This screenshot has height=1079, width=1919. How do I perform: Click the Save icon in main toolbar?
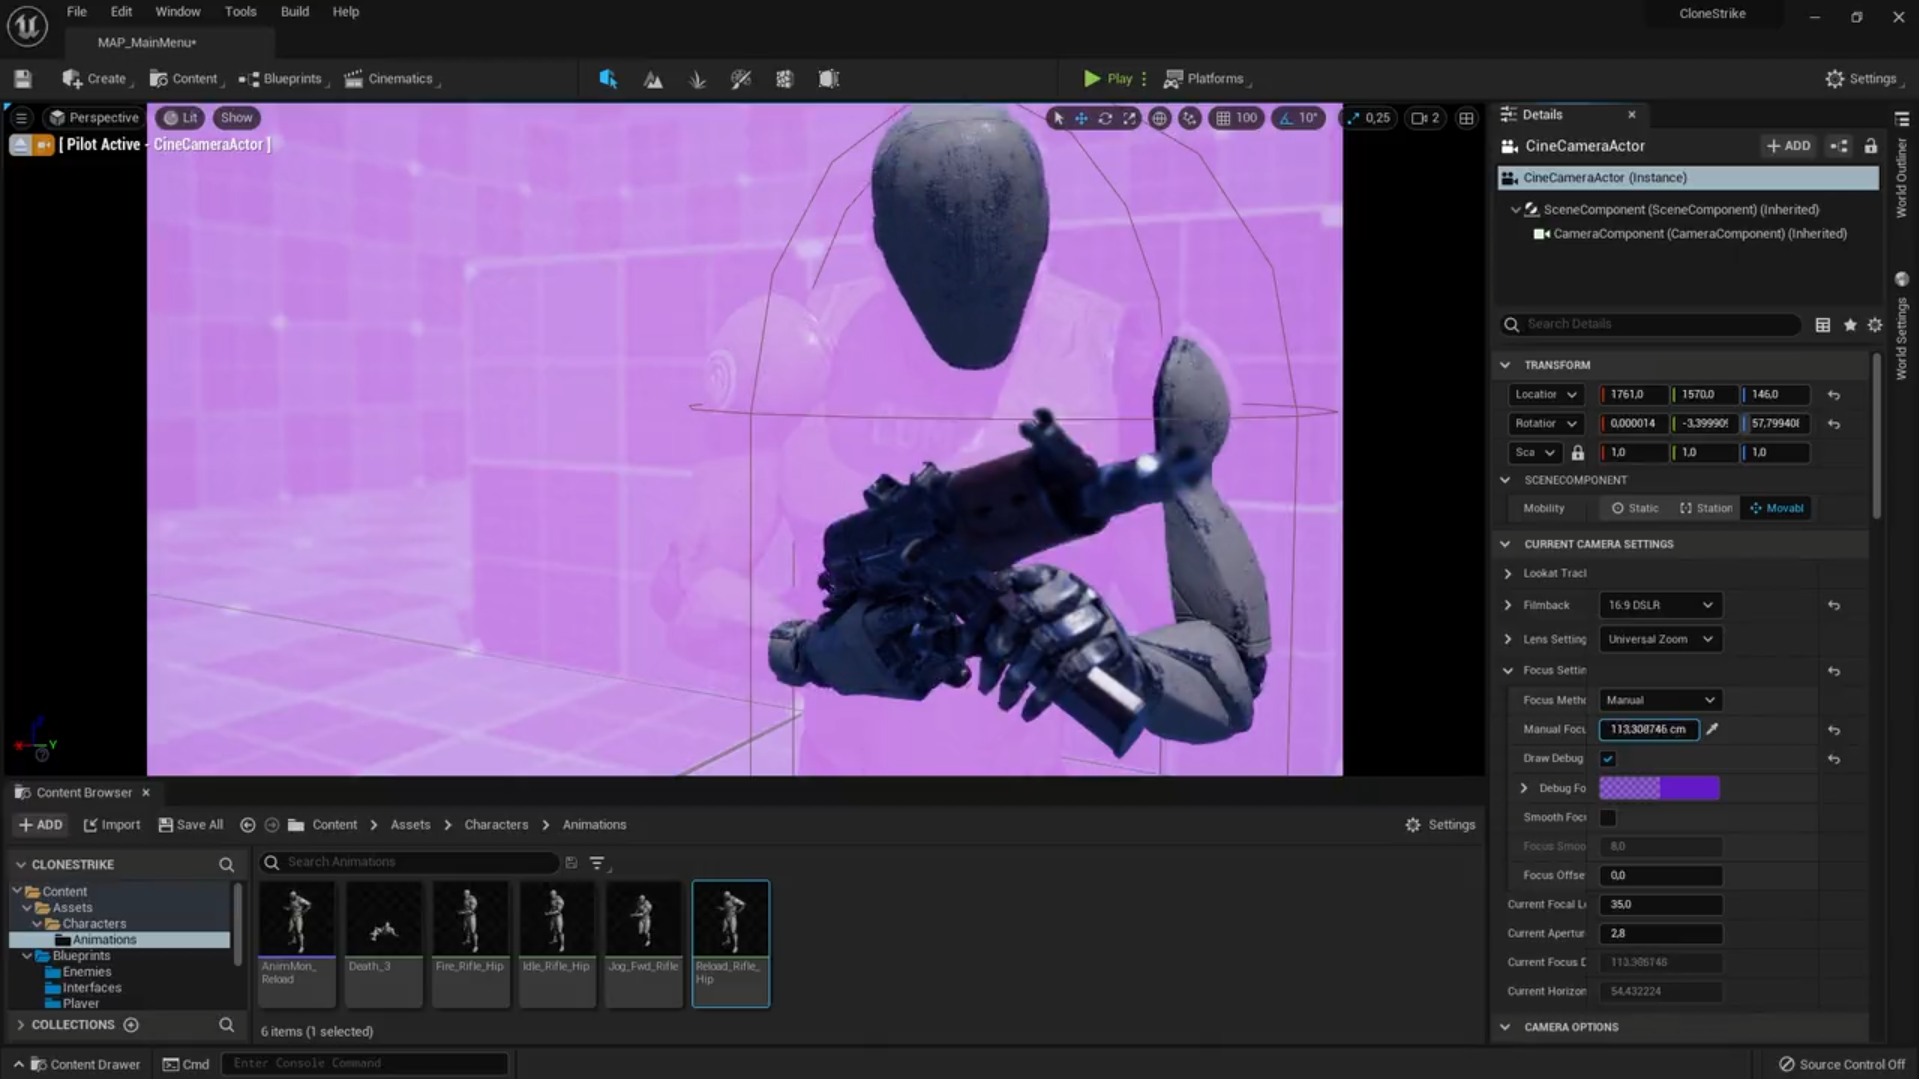(23, 79)
